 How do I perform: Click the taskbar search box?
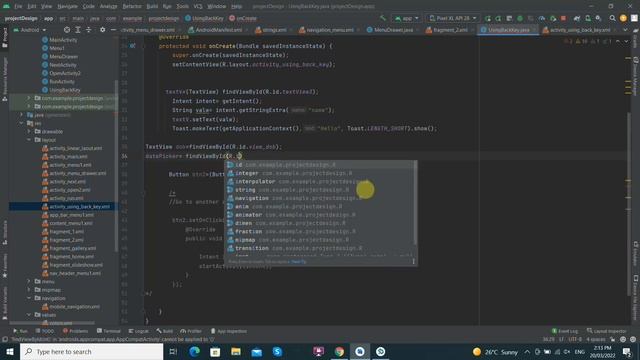(x=91, y=351)
